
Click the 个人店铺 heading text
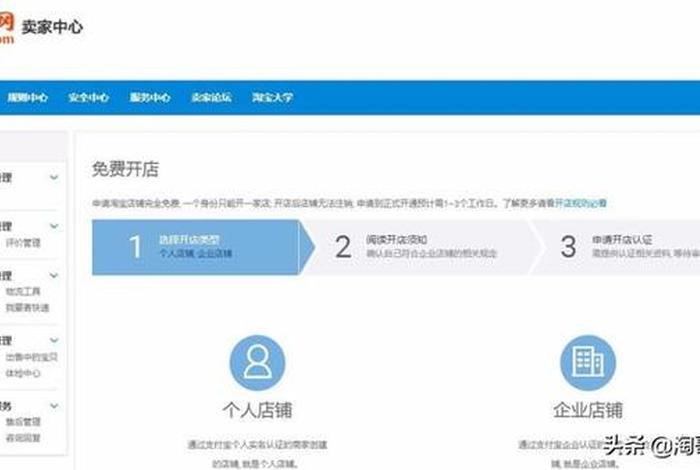point(257,410)
